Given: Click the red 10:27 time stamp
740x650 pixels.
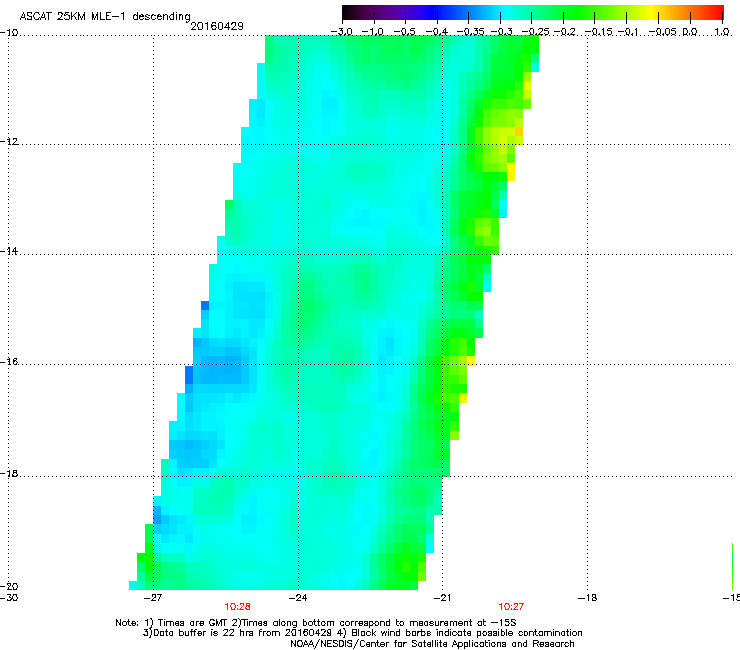Looking at the screenshot, I should click(x=511, y=607).
